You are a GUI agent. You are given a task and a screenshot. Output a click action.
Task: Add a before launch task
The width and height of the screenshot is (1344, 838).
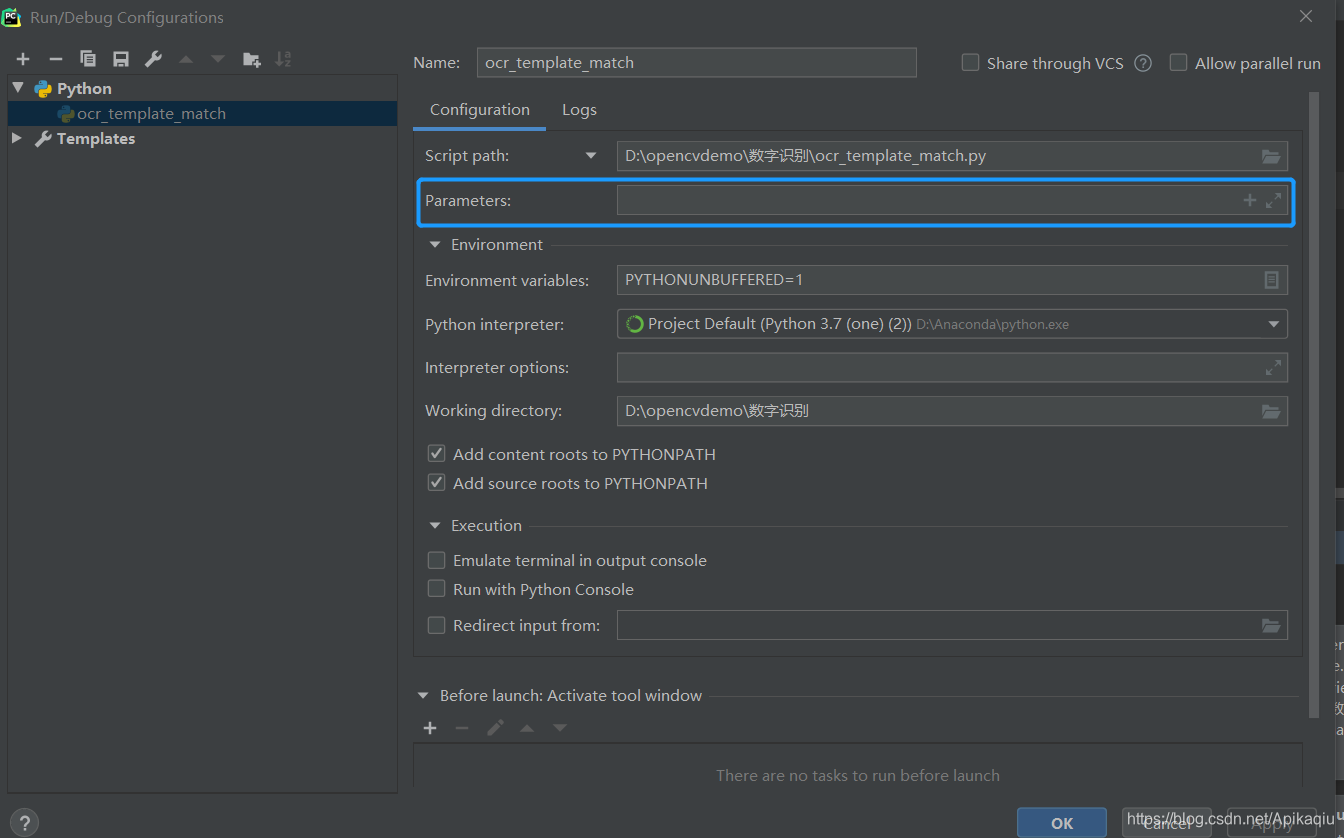(430, 728)
